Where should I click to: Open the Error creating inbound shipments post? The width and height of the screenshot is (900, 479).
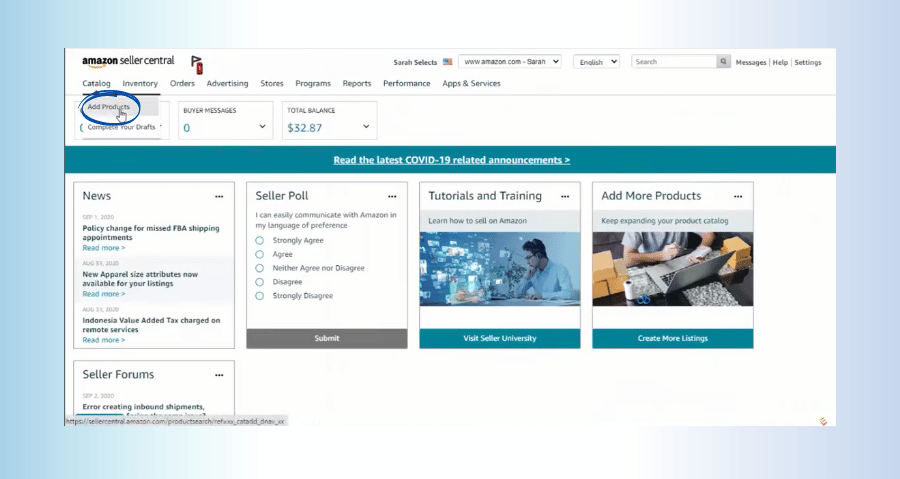point(143,407)
